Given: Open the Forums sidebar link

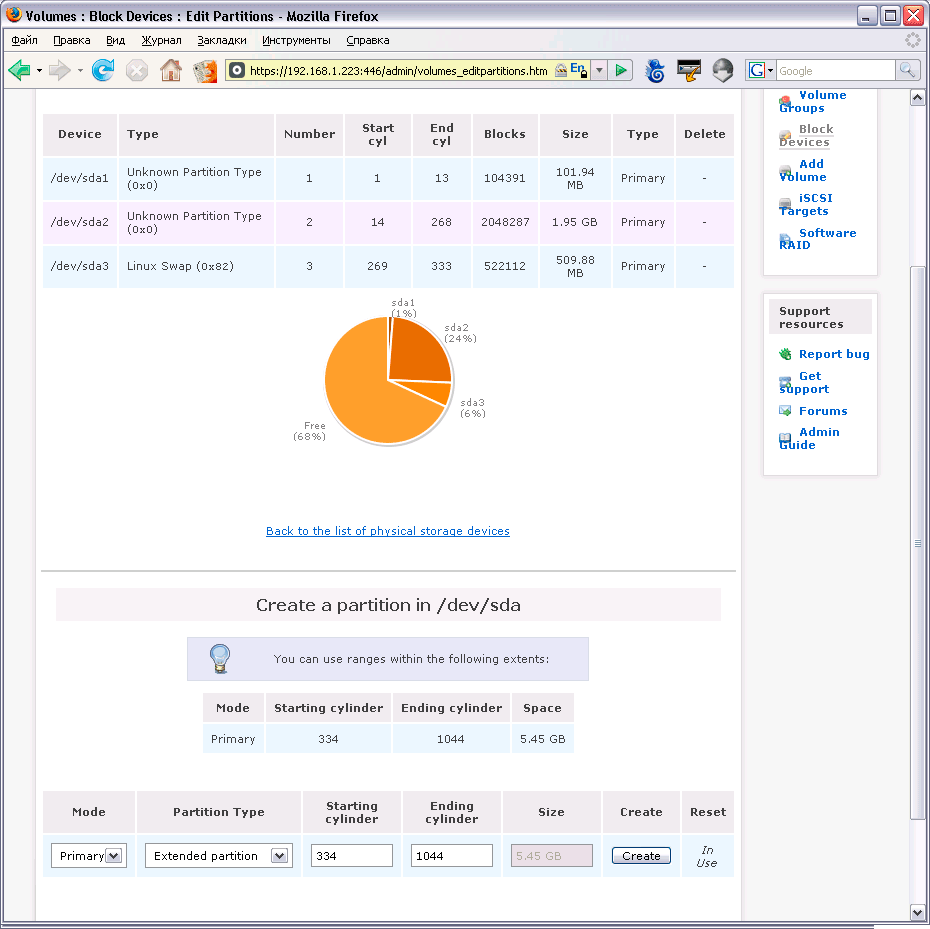Looking at the screenshot, I should [x=822, y=411].
